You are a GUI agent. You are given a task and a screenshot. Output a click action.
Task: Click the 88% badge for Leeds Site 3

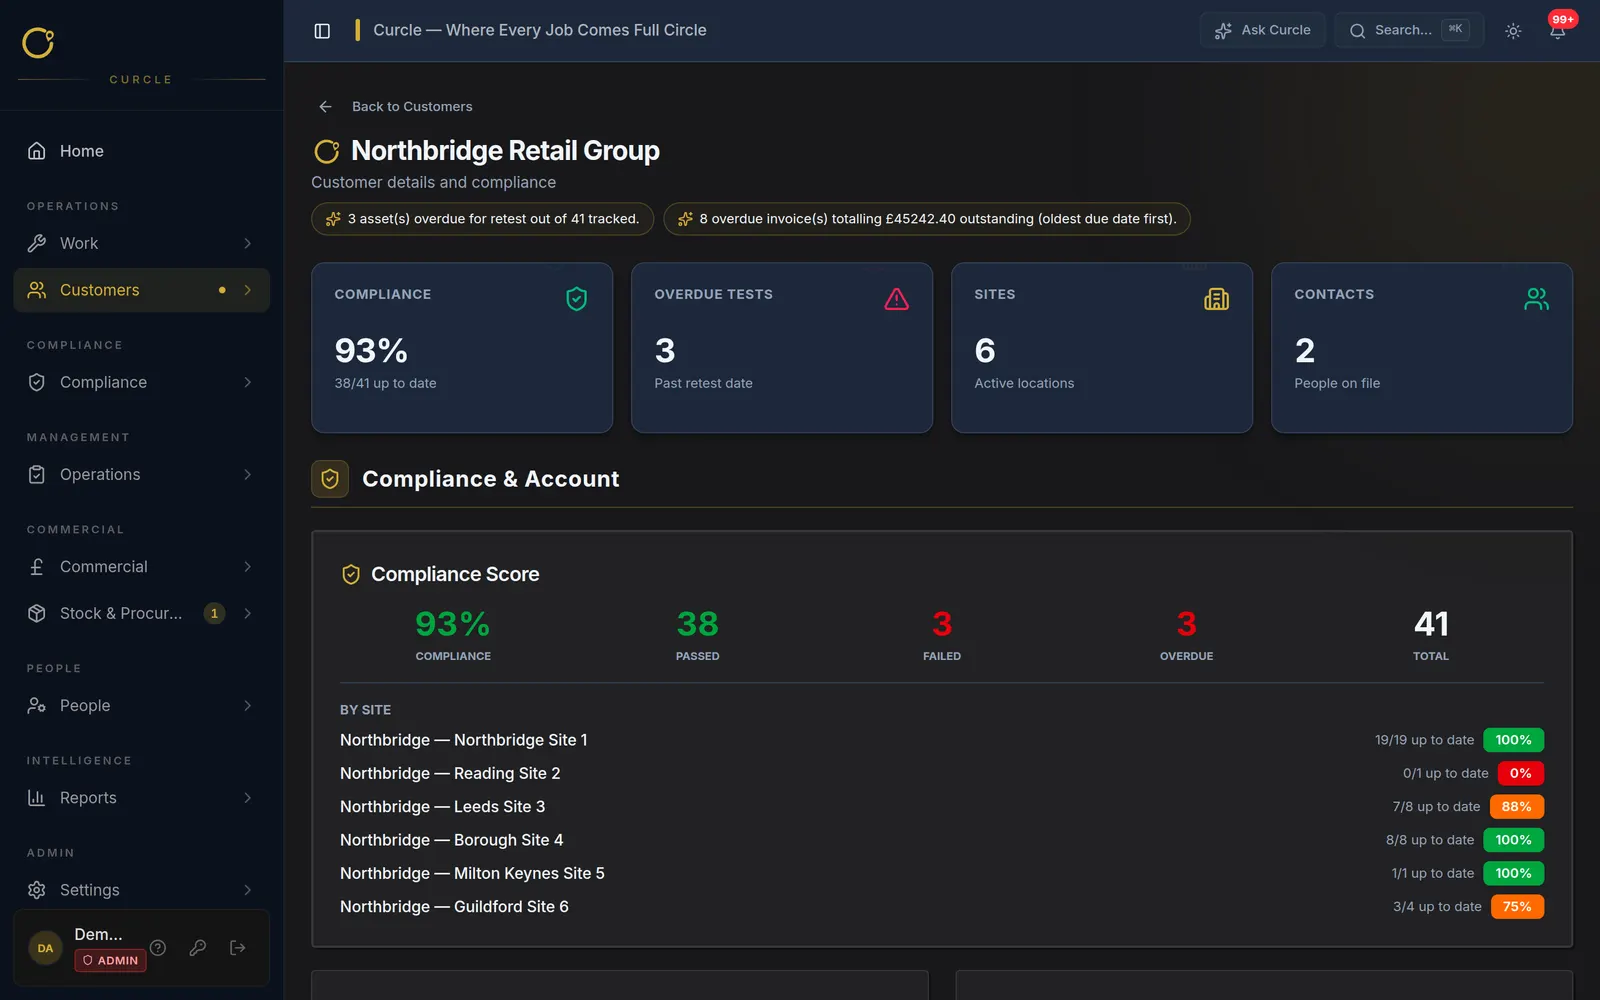point(1516,807)
